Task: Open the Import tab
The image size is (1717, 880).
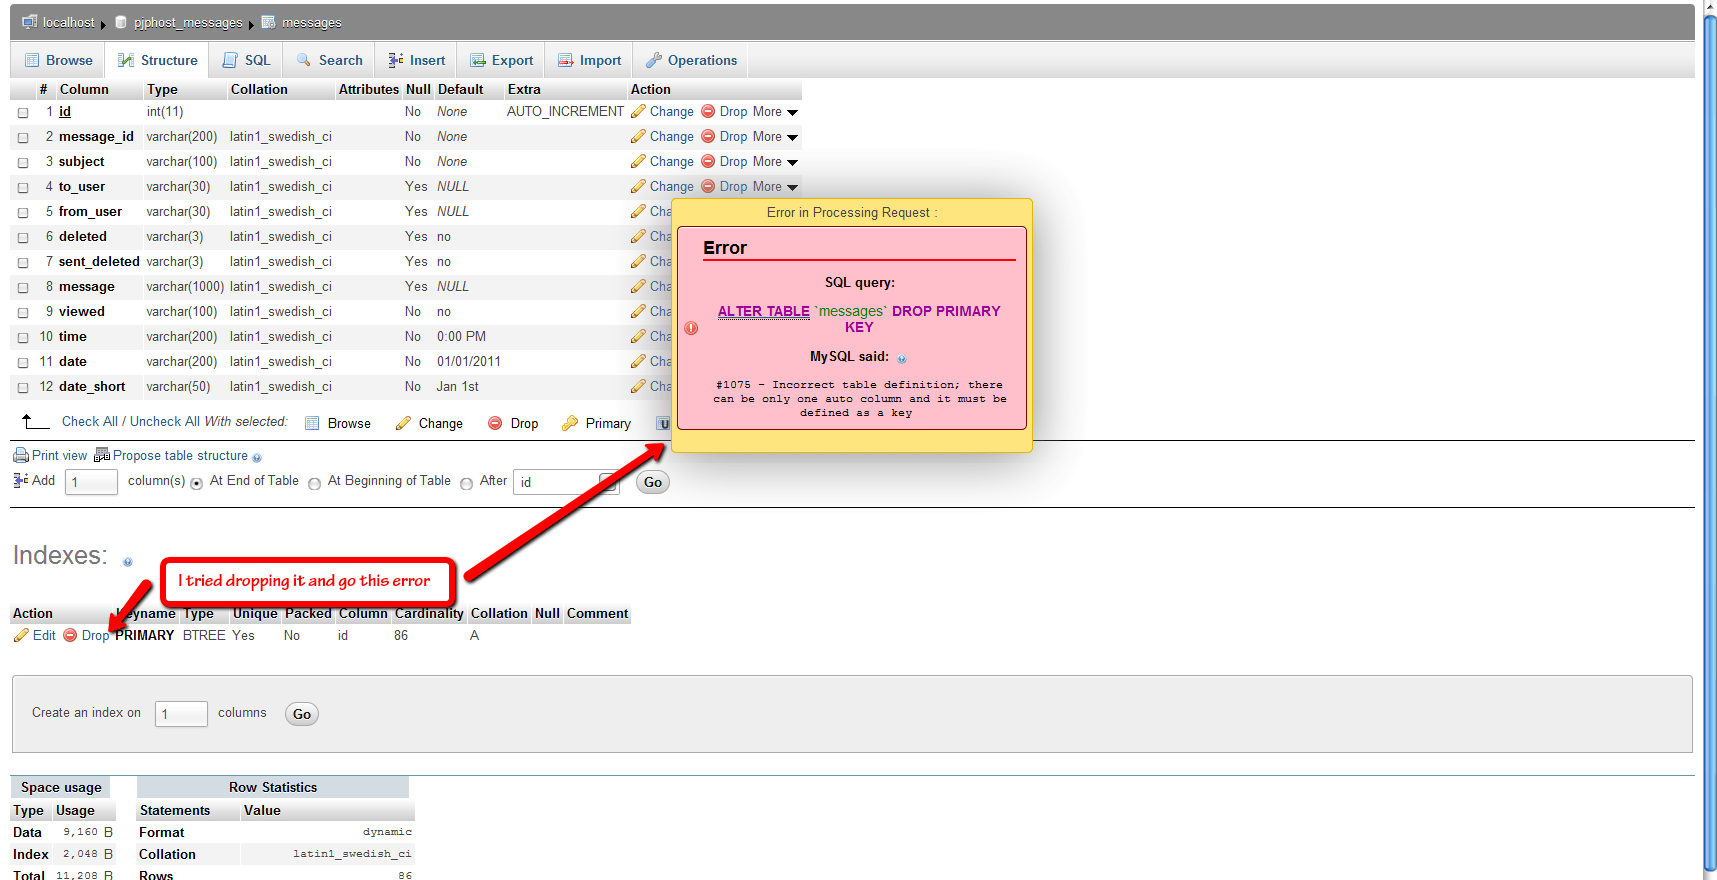Action: pos(590,60)
